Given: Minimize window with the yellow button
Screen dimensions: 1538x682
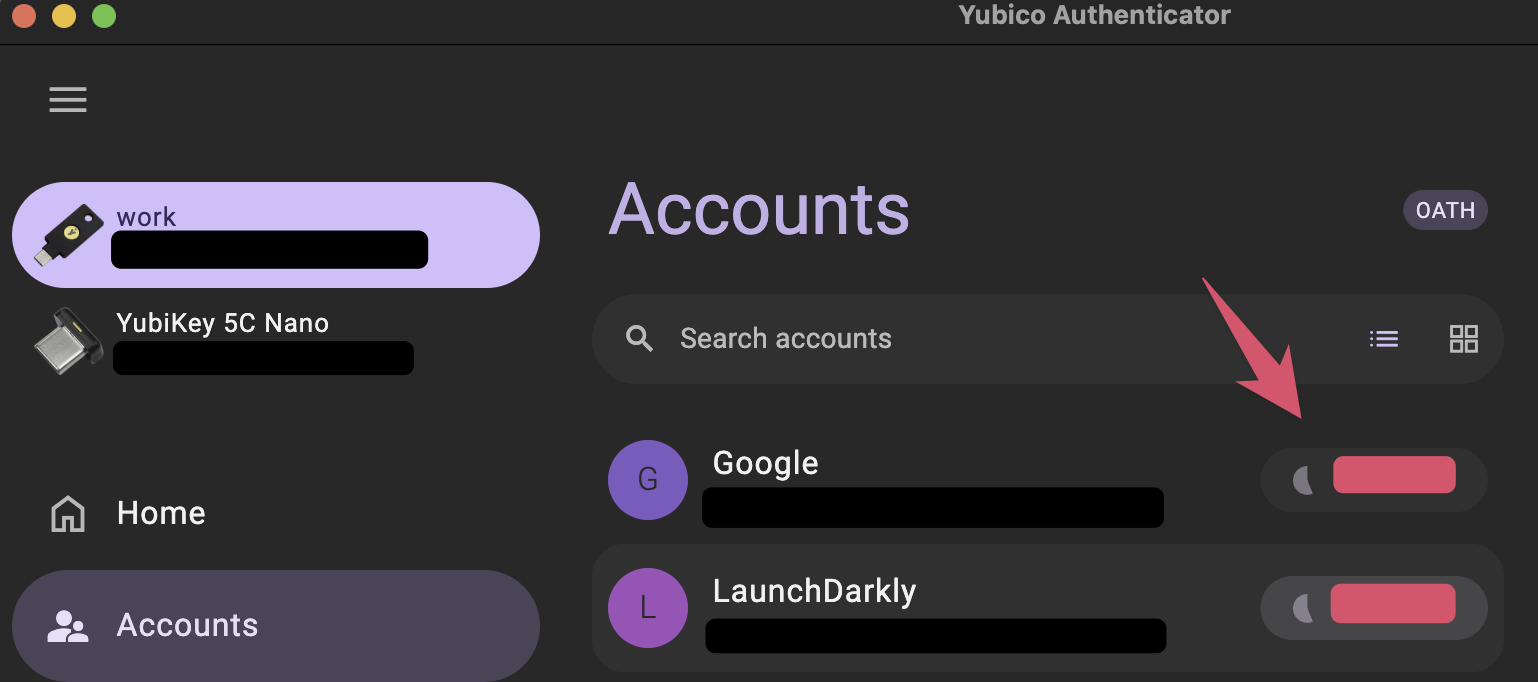Looking at the screenshot, I should 64,16.
